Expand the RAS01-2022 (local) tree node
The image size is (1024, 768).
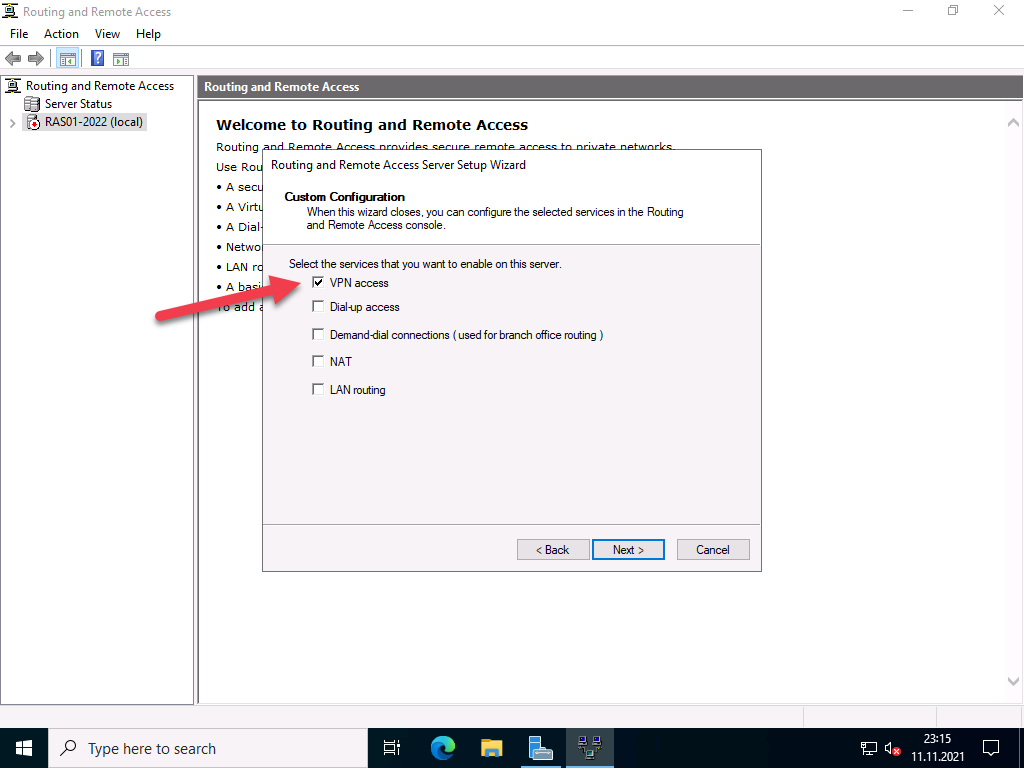12,123
